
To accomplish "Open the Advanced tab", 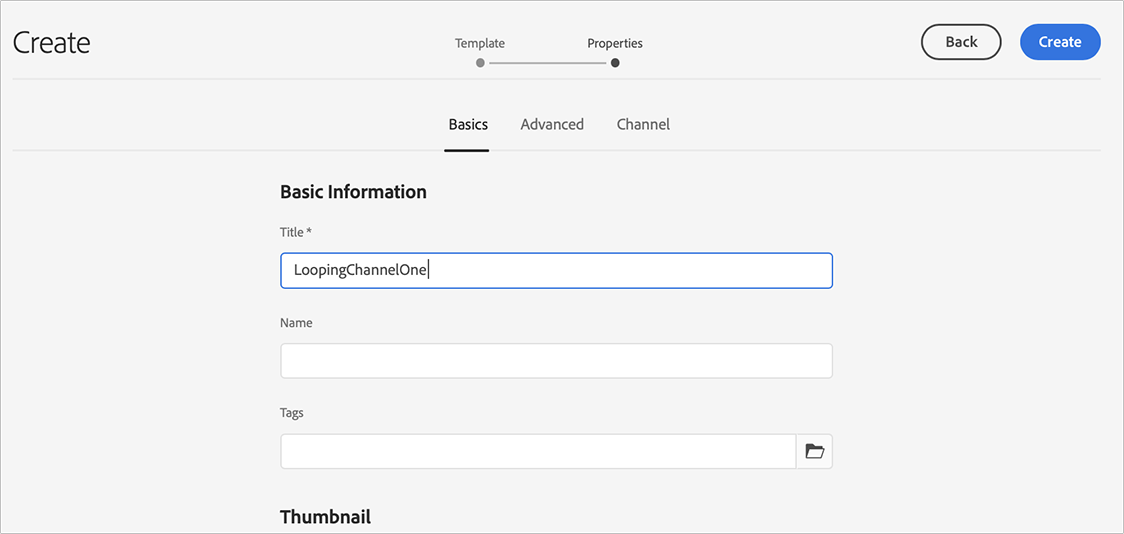I will coord(552,125).
